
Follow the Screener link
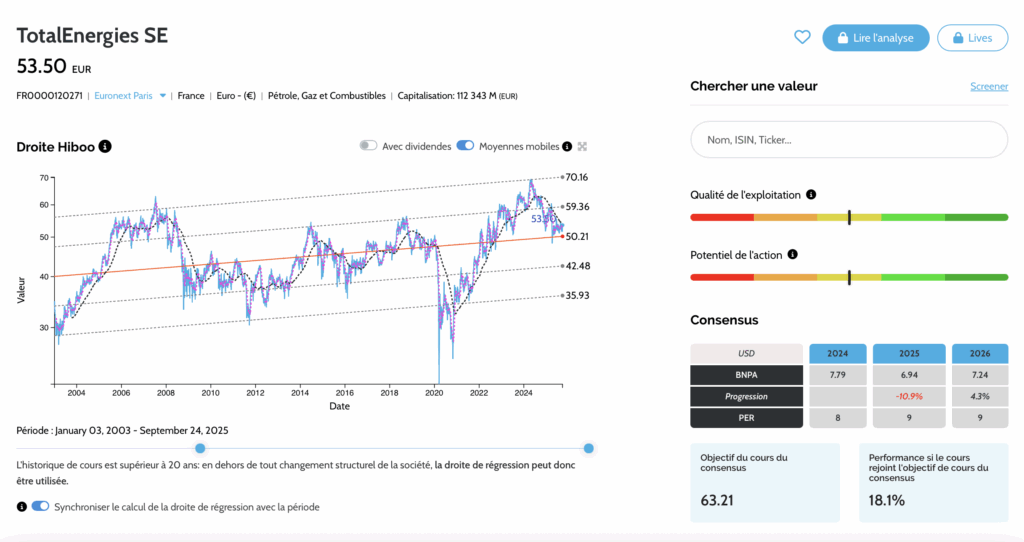coord(988,87)
